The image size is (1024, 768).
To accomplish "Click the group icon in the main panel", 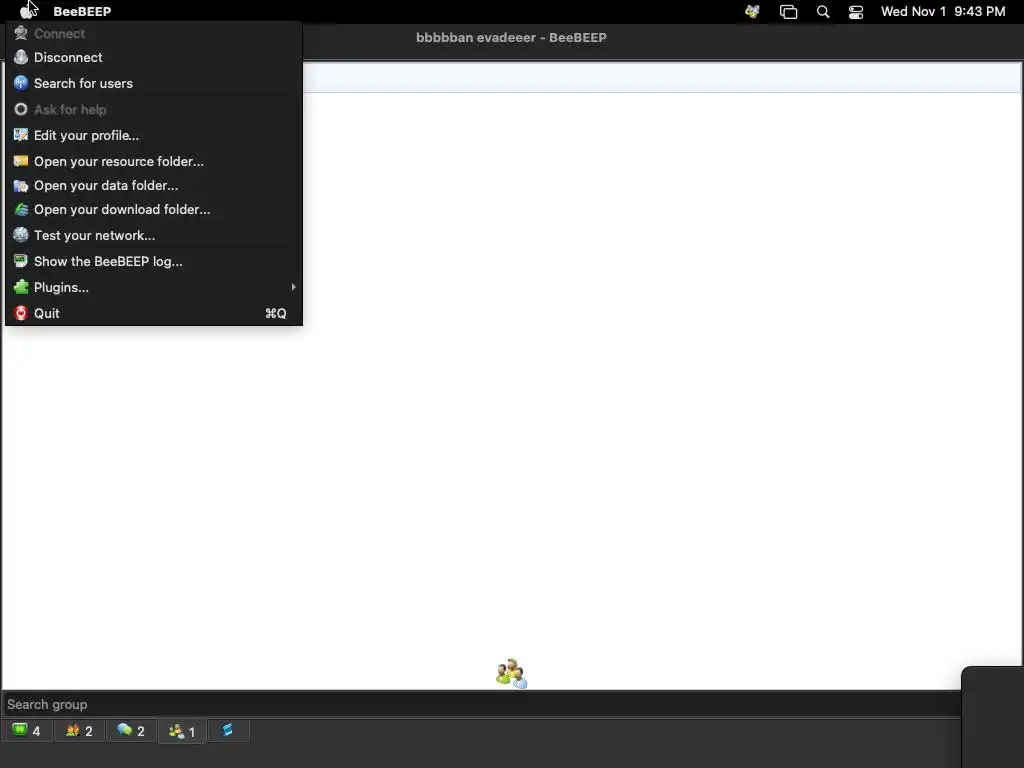I will (x=511, y=673).
